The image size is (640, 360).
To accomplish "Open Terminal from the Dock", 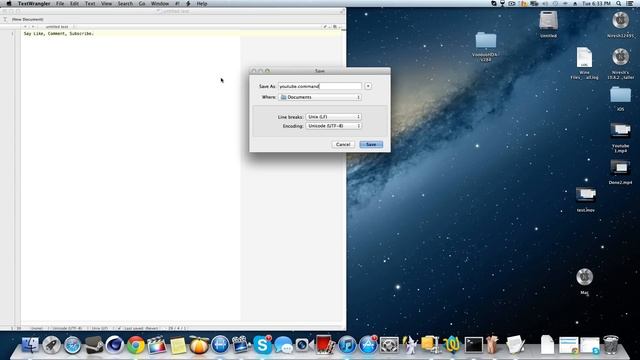I will click(473, 345).
